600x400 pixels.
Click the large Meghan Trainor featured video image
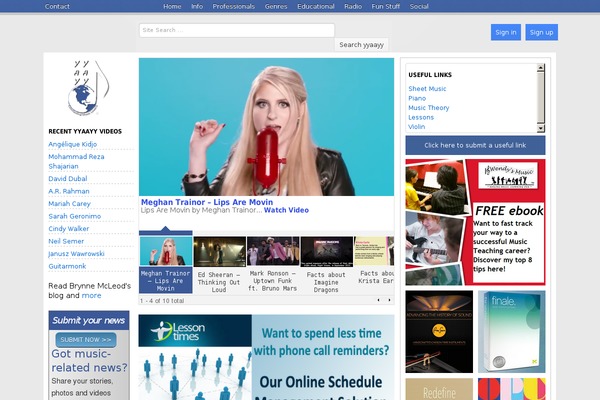(x=266, y=127)
